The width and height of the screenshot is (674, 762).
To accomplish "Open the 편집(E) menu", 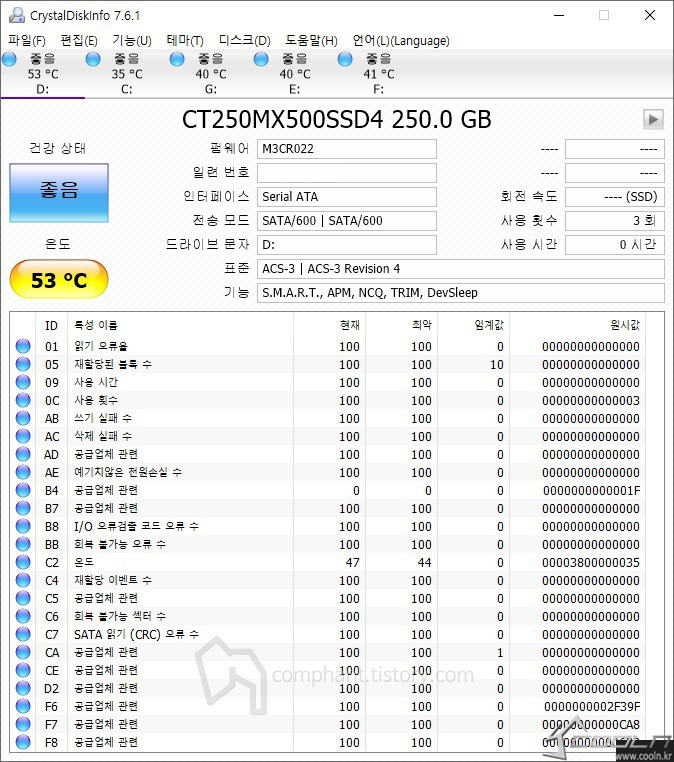I will click(x=79, y=40).
